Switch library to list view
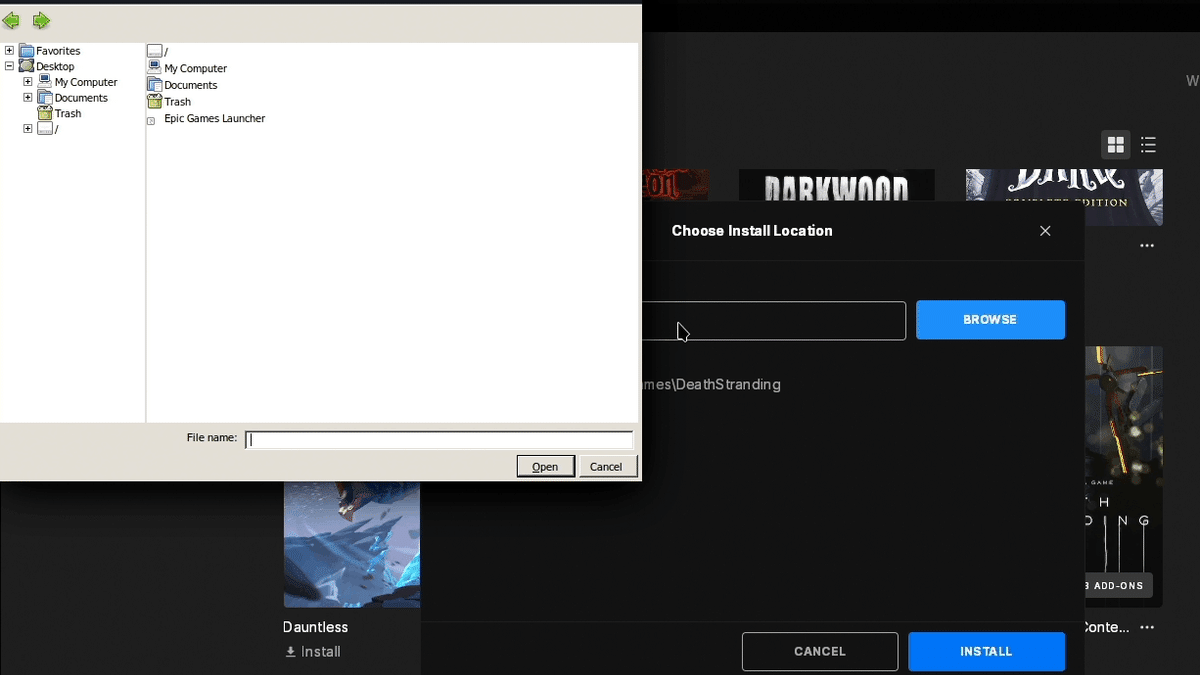Screen dimensions: 1200x675 pos(1148,145)
